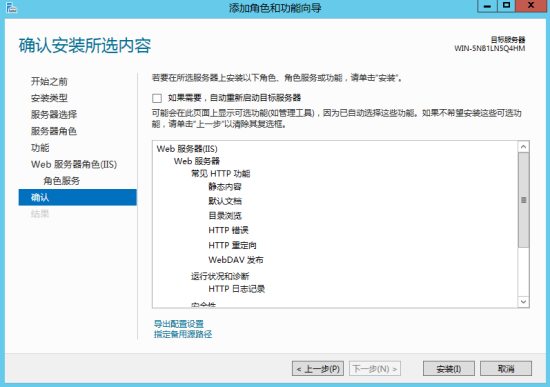Switch to the 功能 step
550x387 pixels.
(40, 148)
